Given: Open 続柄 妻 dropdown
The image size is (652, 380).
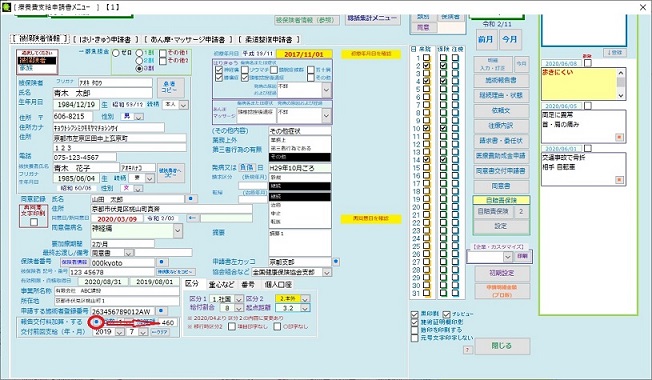Looking at the screenshot, I should pyautogui.click(x=150, y=178).
